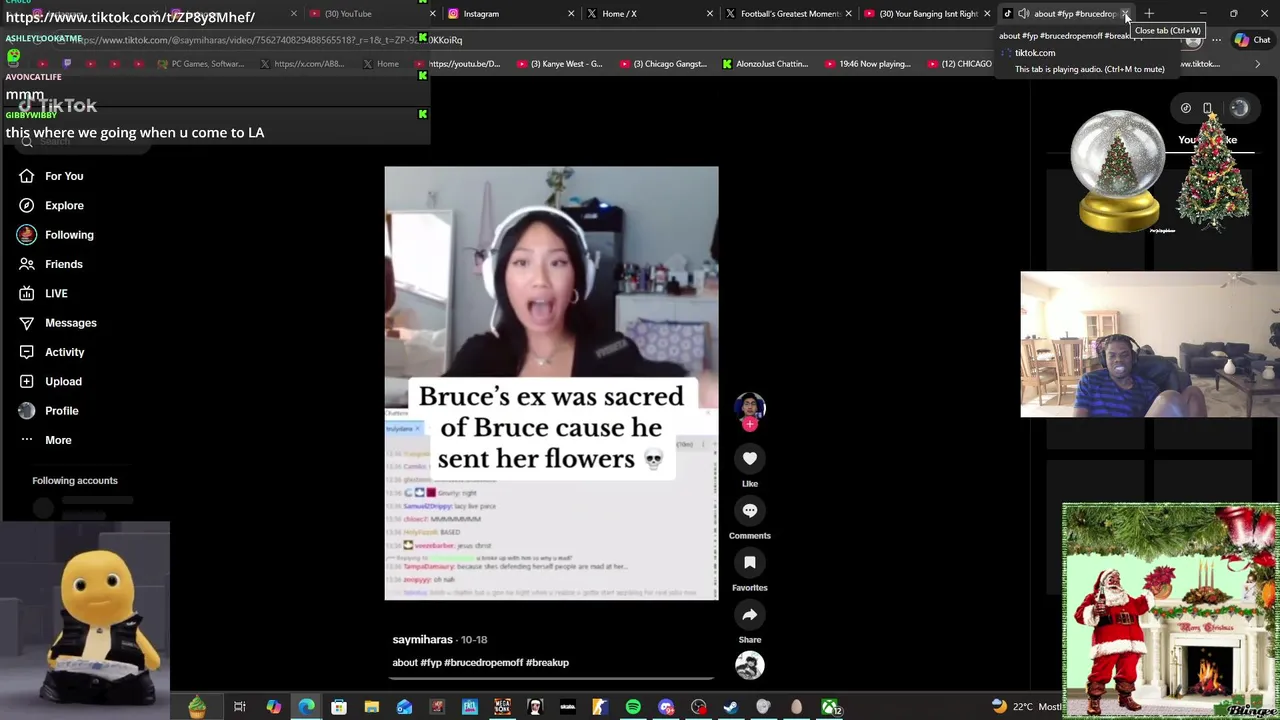Open the video Comments
The height and width of the screenshot is (720, 1280).
[750, 510]
